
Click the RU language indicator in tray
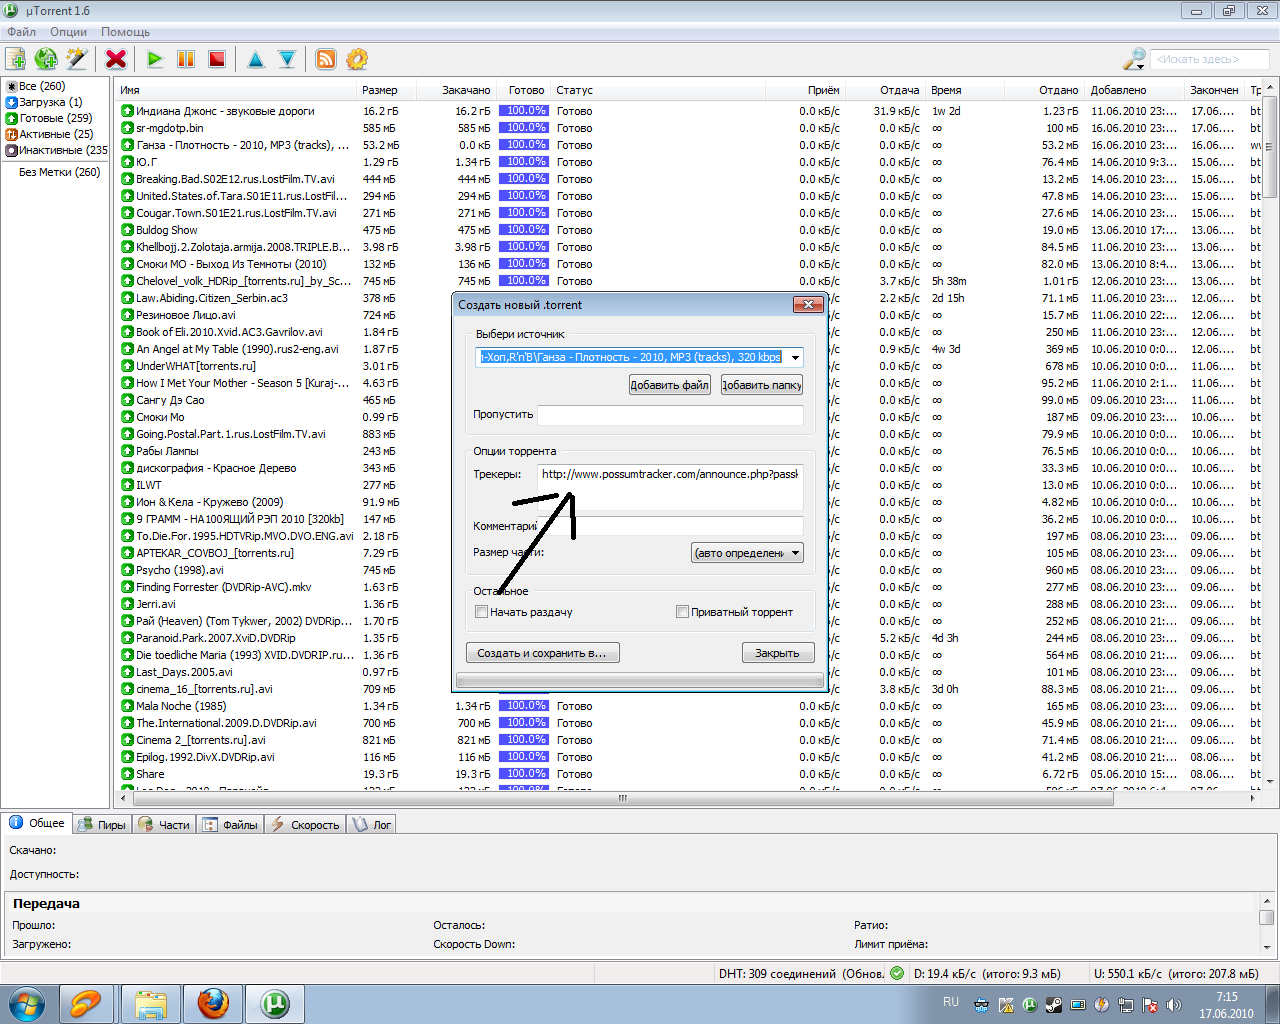coord(951,1001)
